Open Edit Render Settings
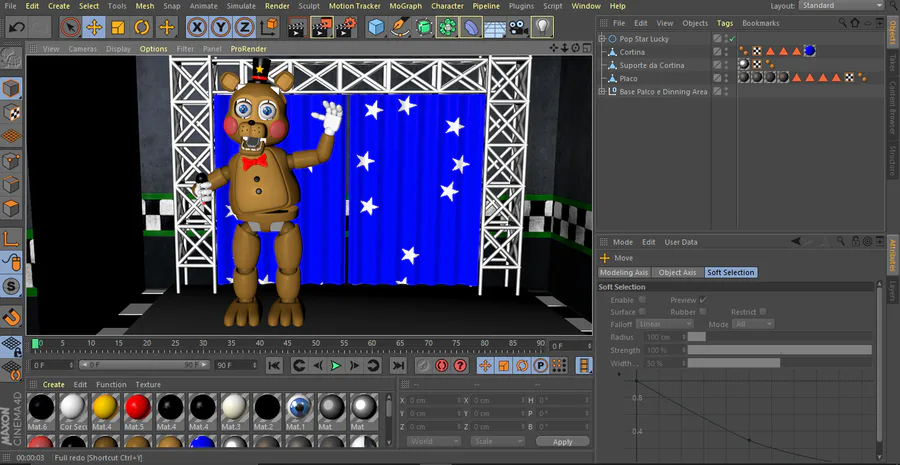 346,27
